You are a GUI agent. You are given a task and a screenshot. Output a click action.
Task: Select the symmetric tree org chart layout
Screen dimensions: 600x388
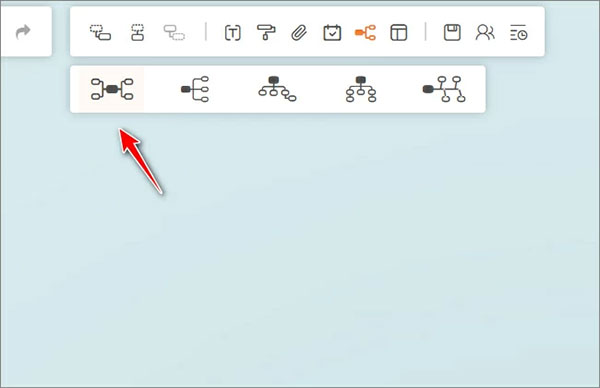pos(361,89)
